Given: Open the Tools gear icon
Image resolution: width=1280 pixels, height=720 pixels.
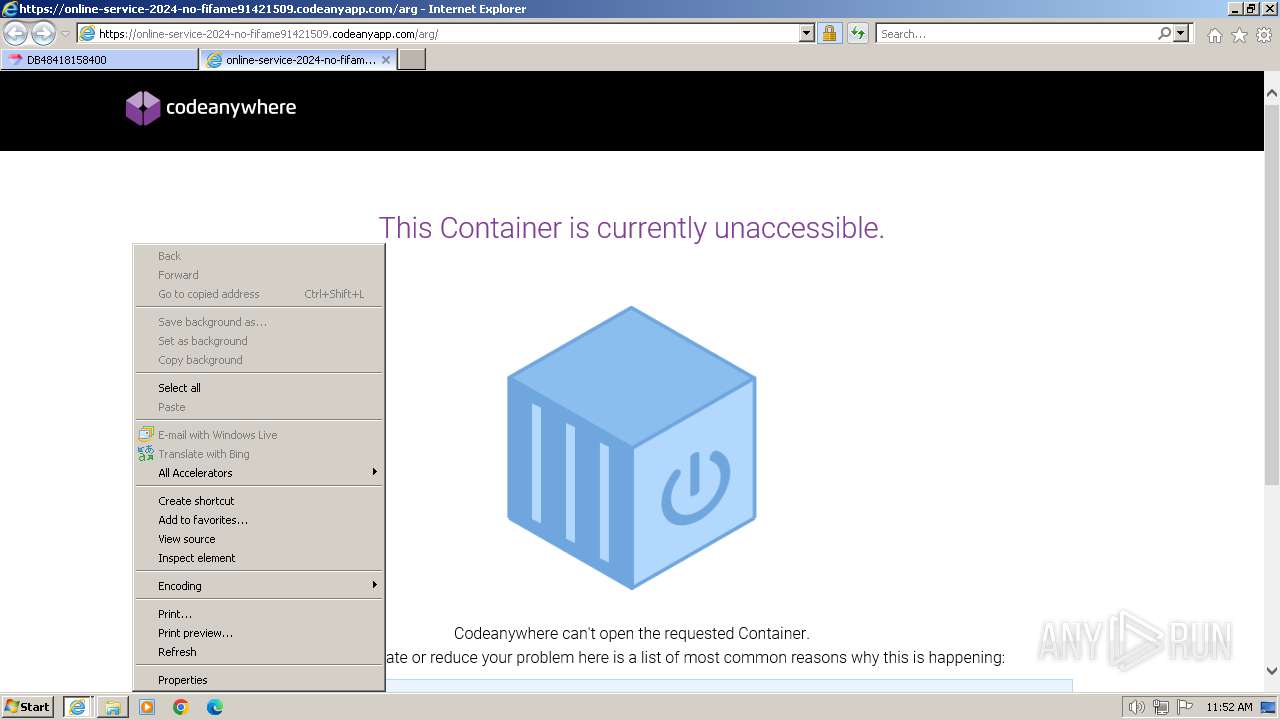Looking at the screenshot, I should click(x=1264, y=35).
